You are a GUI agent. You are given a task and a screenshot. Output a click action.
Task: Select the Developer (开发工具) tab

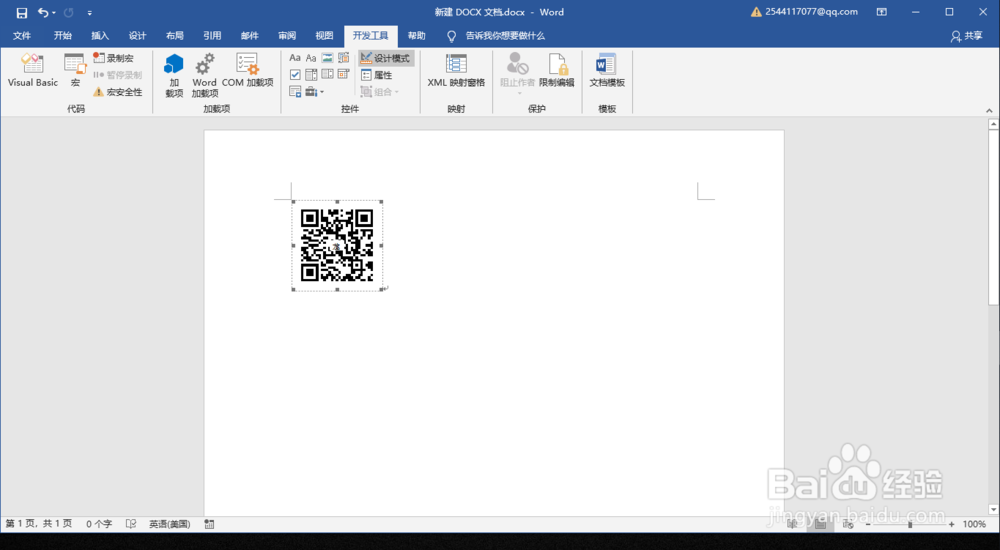pos(371,36)
